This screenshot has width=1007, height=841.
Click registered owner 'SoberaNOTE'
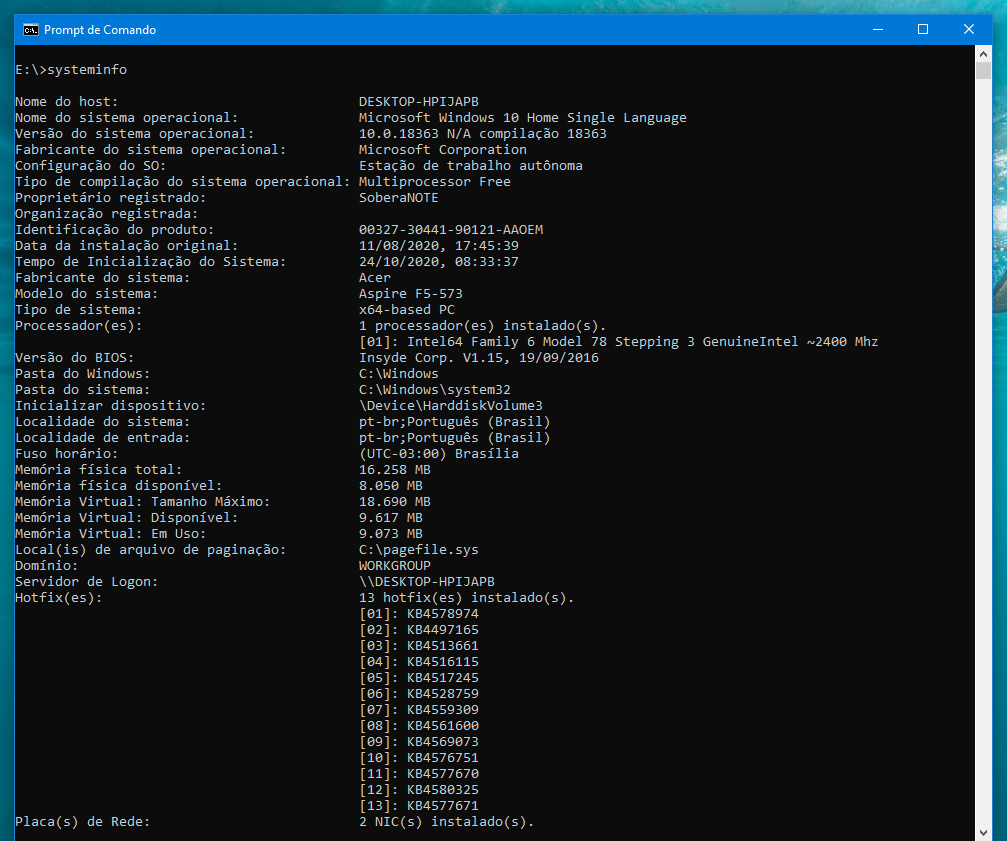399,198
